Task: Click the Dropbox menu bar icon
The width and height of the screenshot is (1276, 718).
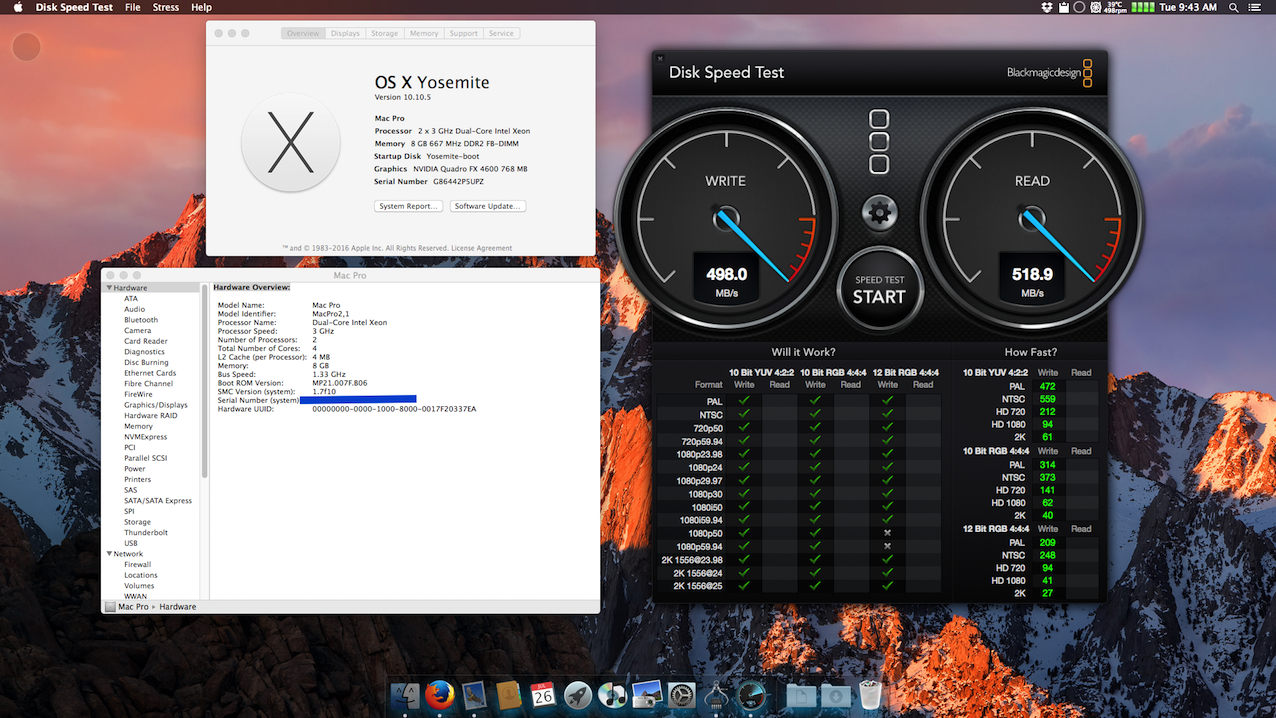Action: [1047, 7]
